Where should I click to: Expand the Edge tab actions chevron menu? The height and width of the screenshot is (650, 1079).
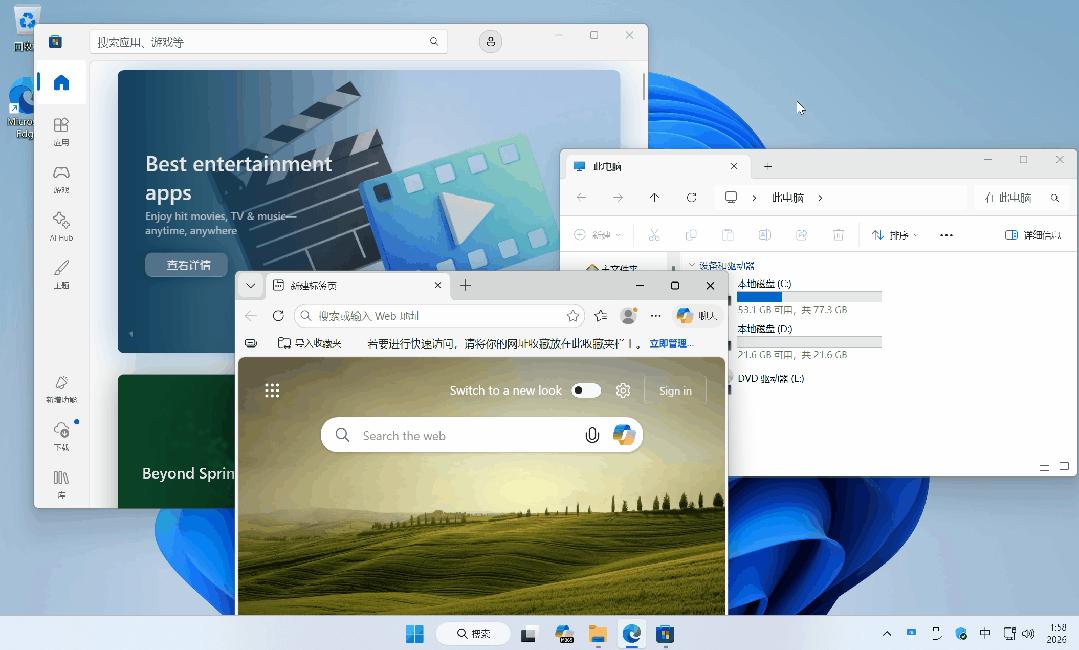pyautogui.click(x=251, y=286)
